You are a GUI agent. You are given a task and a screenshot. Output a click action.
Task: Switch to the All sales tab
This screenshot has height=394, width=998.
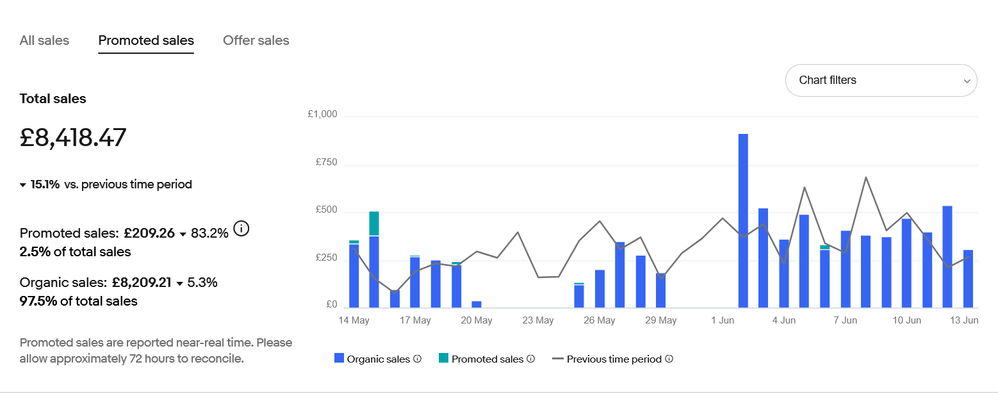[45, 41]
